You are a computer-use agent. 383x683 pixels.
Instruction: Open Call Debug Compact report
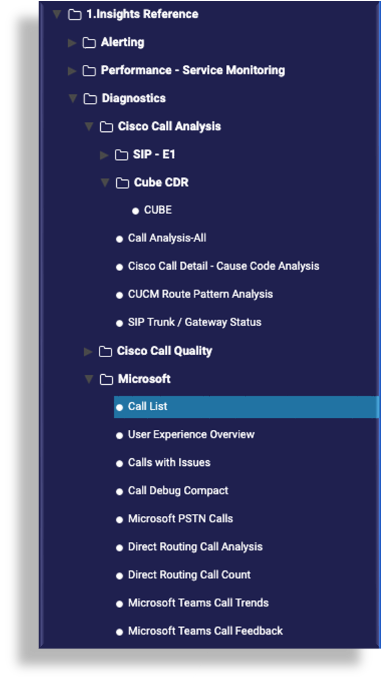point(178,490)
